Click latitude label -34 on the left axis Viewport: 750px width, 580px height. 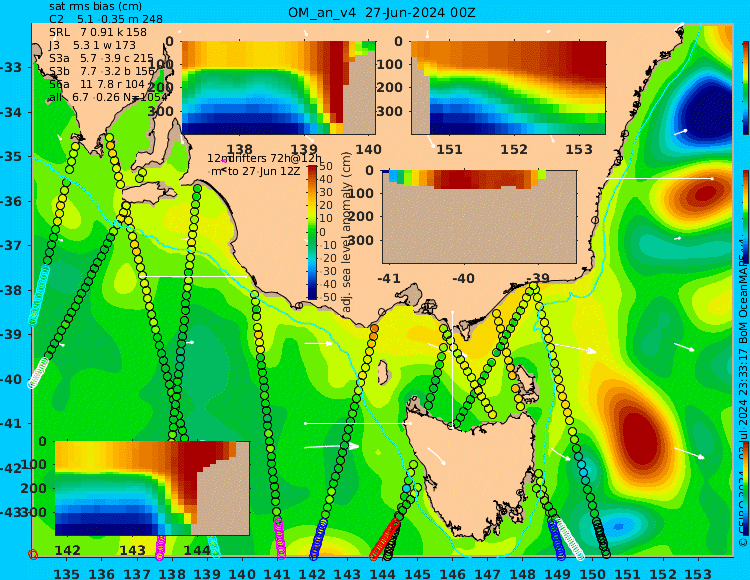(11, 112)
